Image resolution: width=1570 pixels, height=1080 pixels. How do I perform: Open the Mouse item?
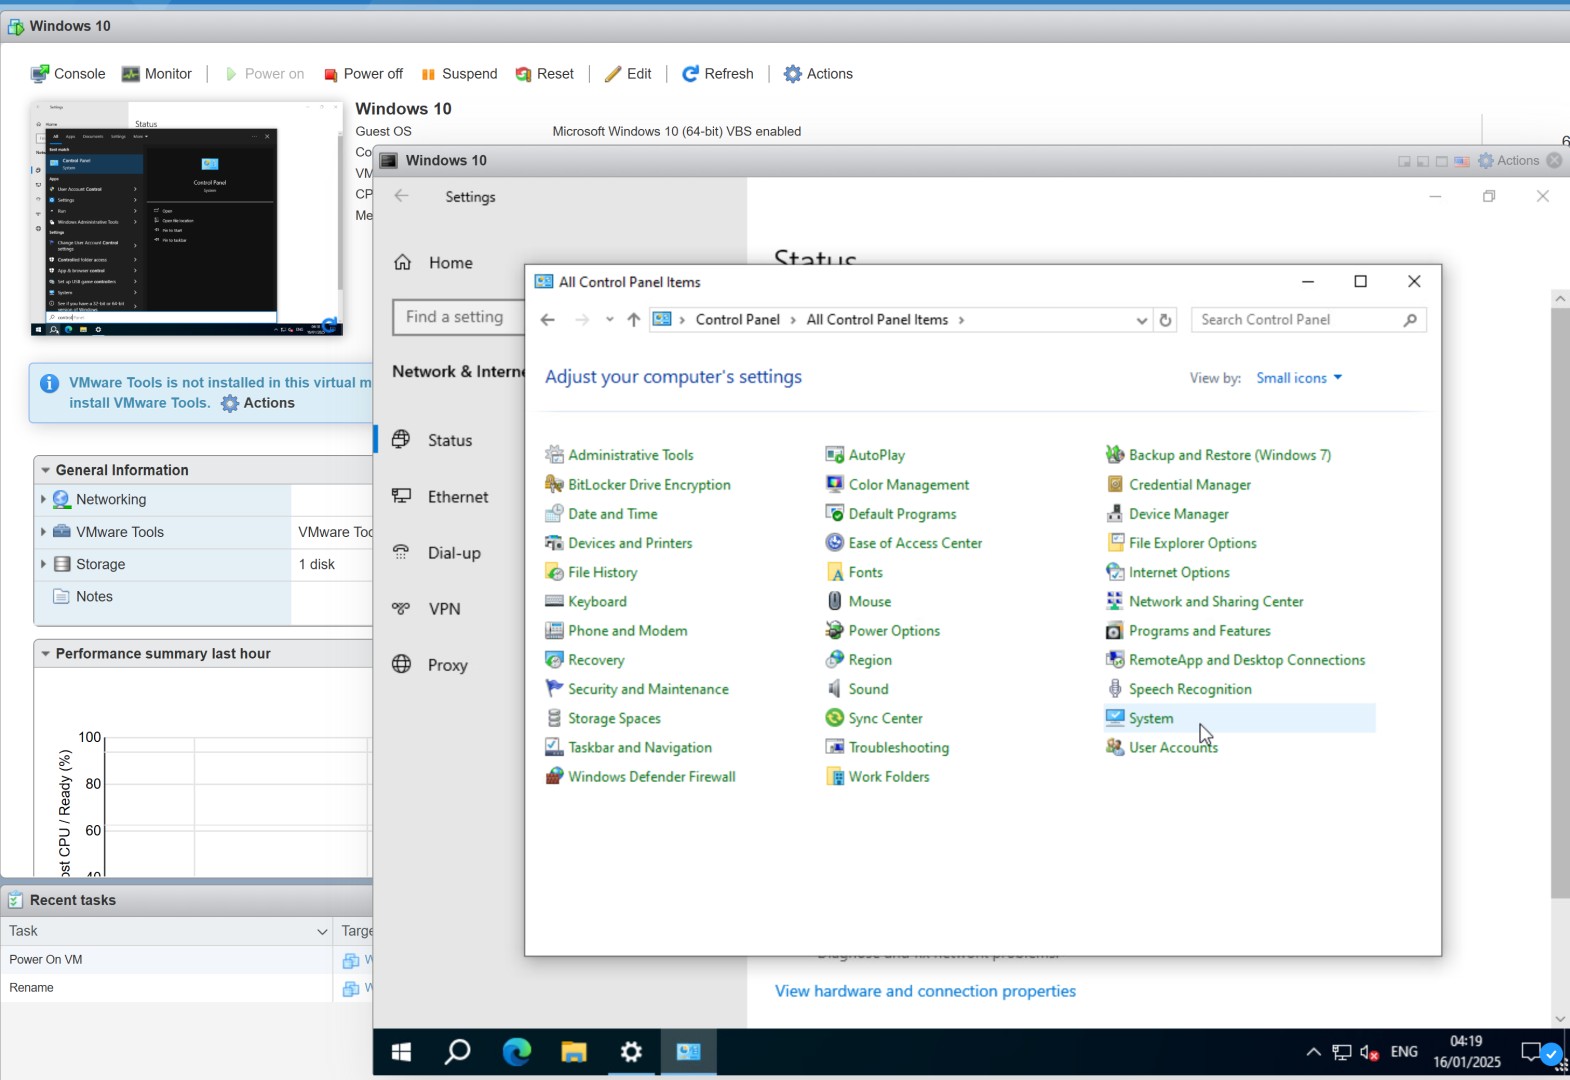[858, 601]
